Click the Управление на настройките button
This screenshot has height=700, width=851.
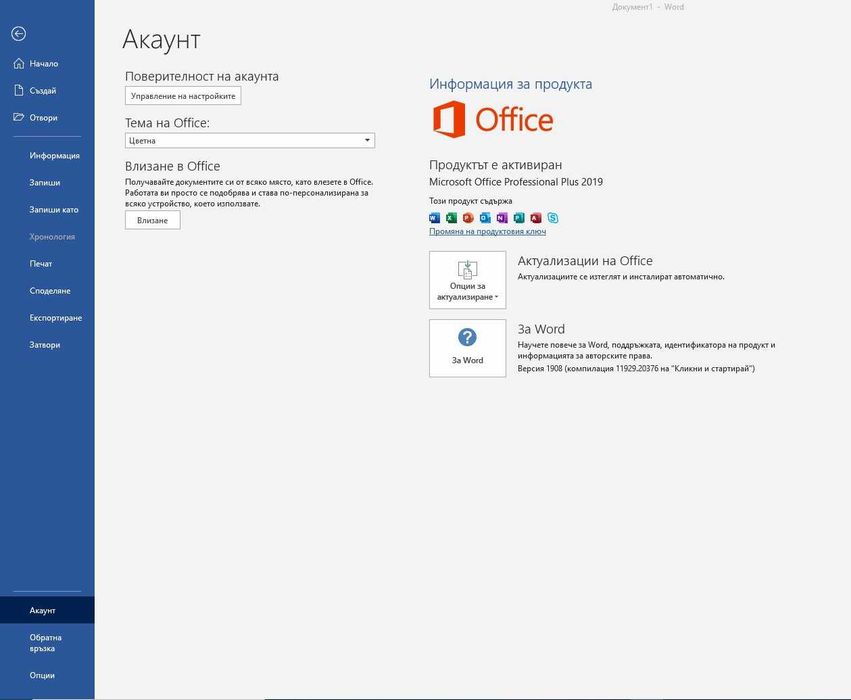[x=183, y=96]
